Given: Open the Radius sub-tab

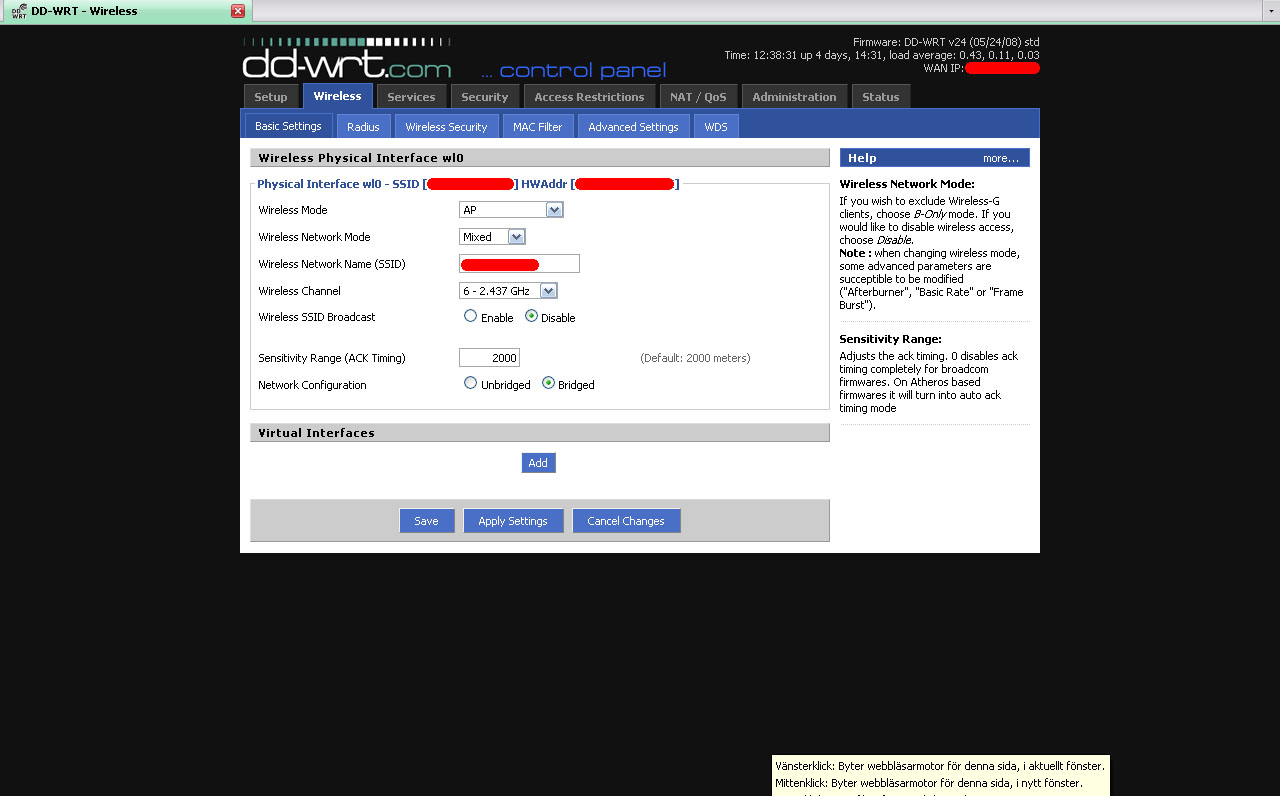Looking at the screenshot, I should (363, 127).
